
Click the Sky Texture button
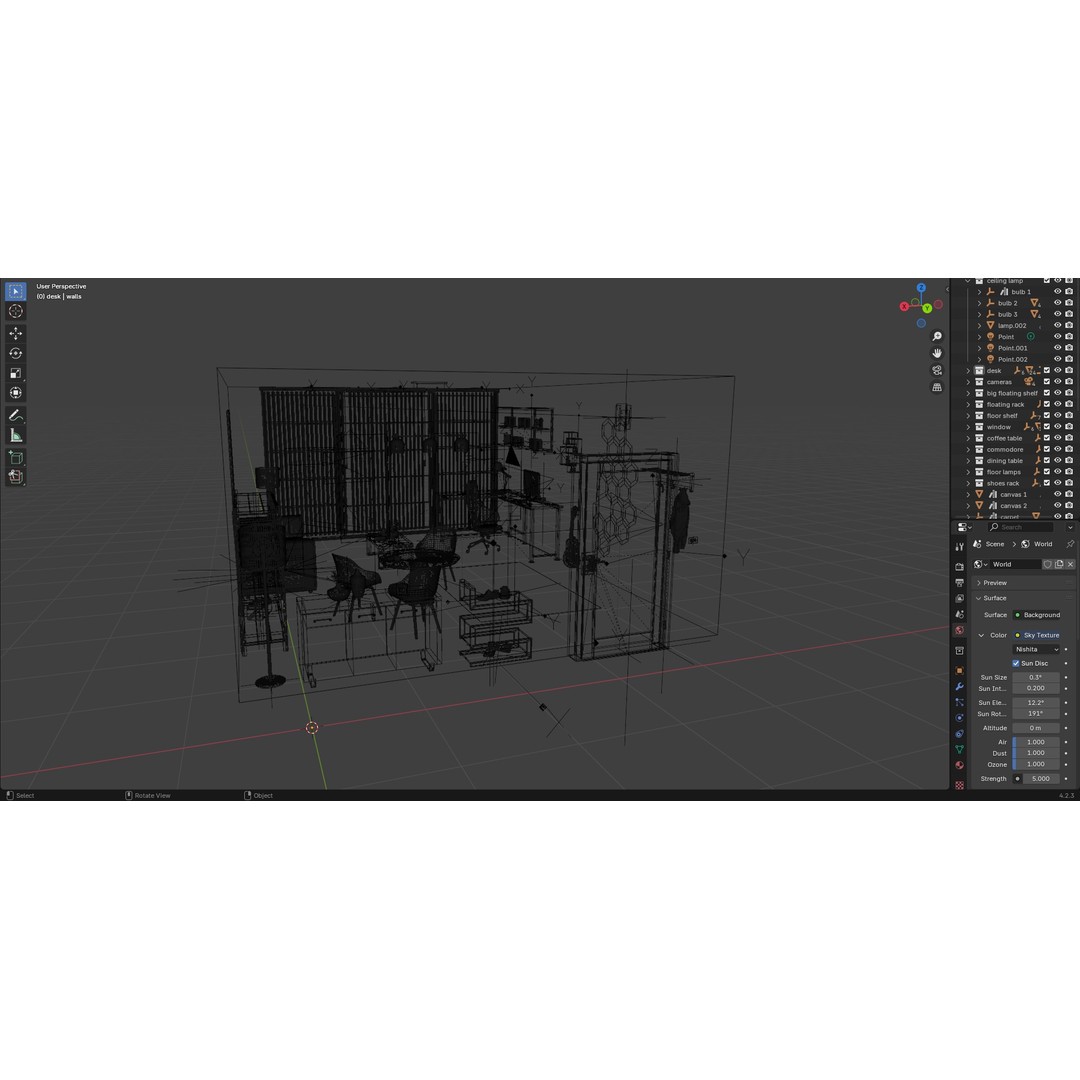coord(1040,635)
